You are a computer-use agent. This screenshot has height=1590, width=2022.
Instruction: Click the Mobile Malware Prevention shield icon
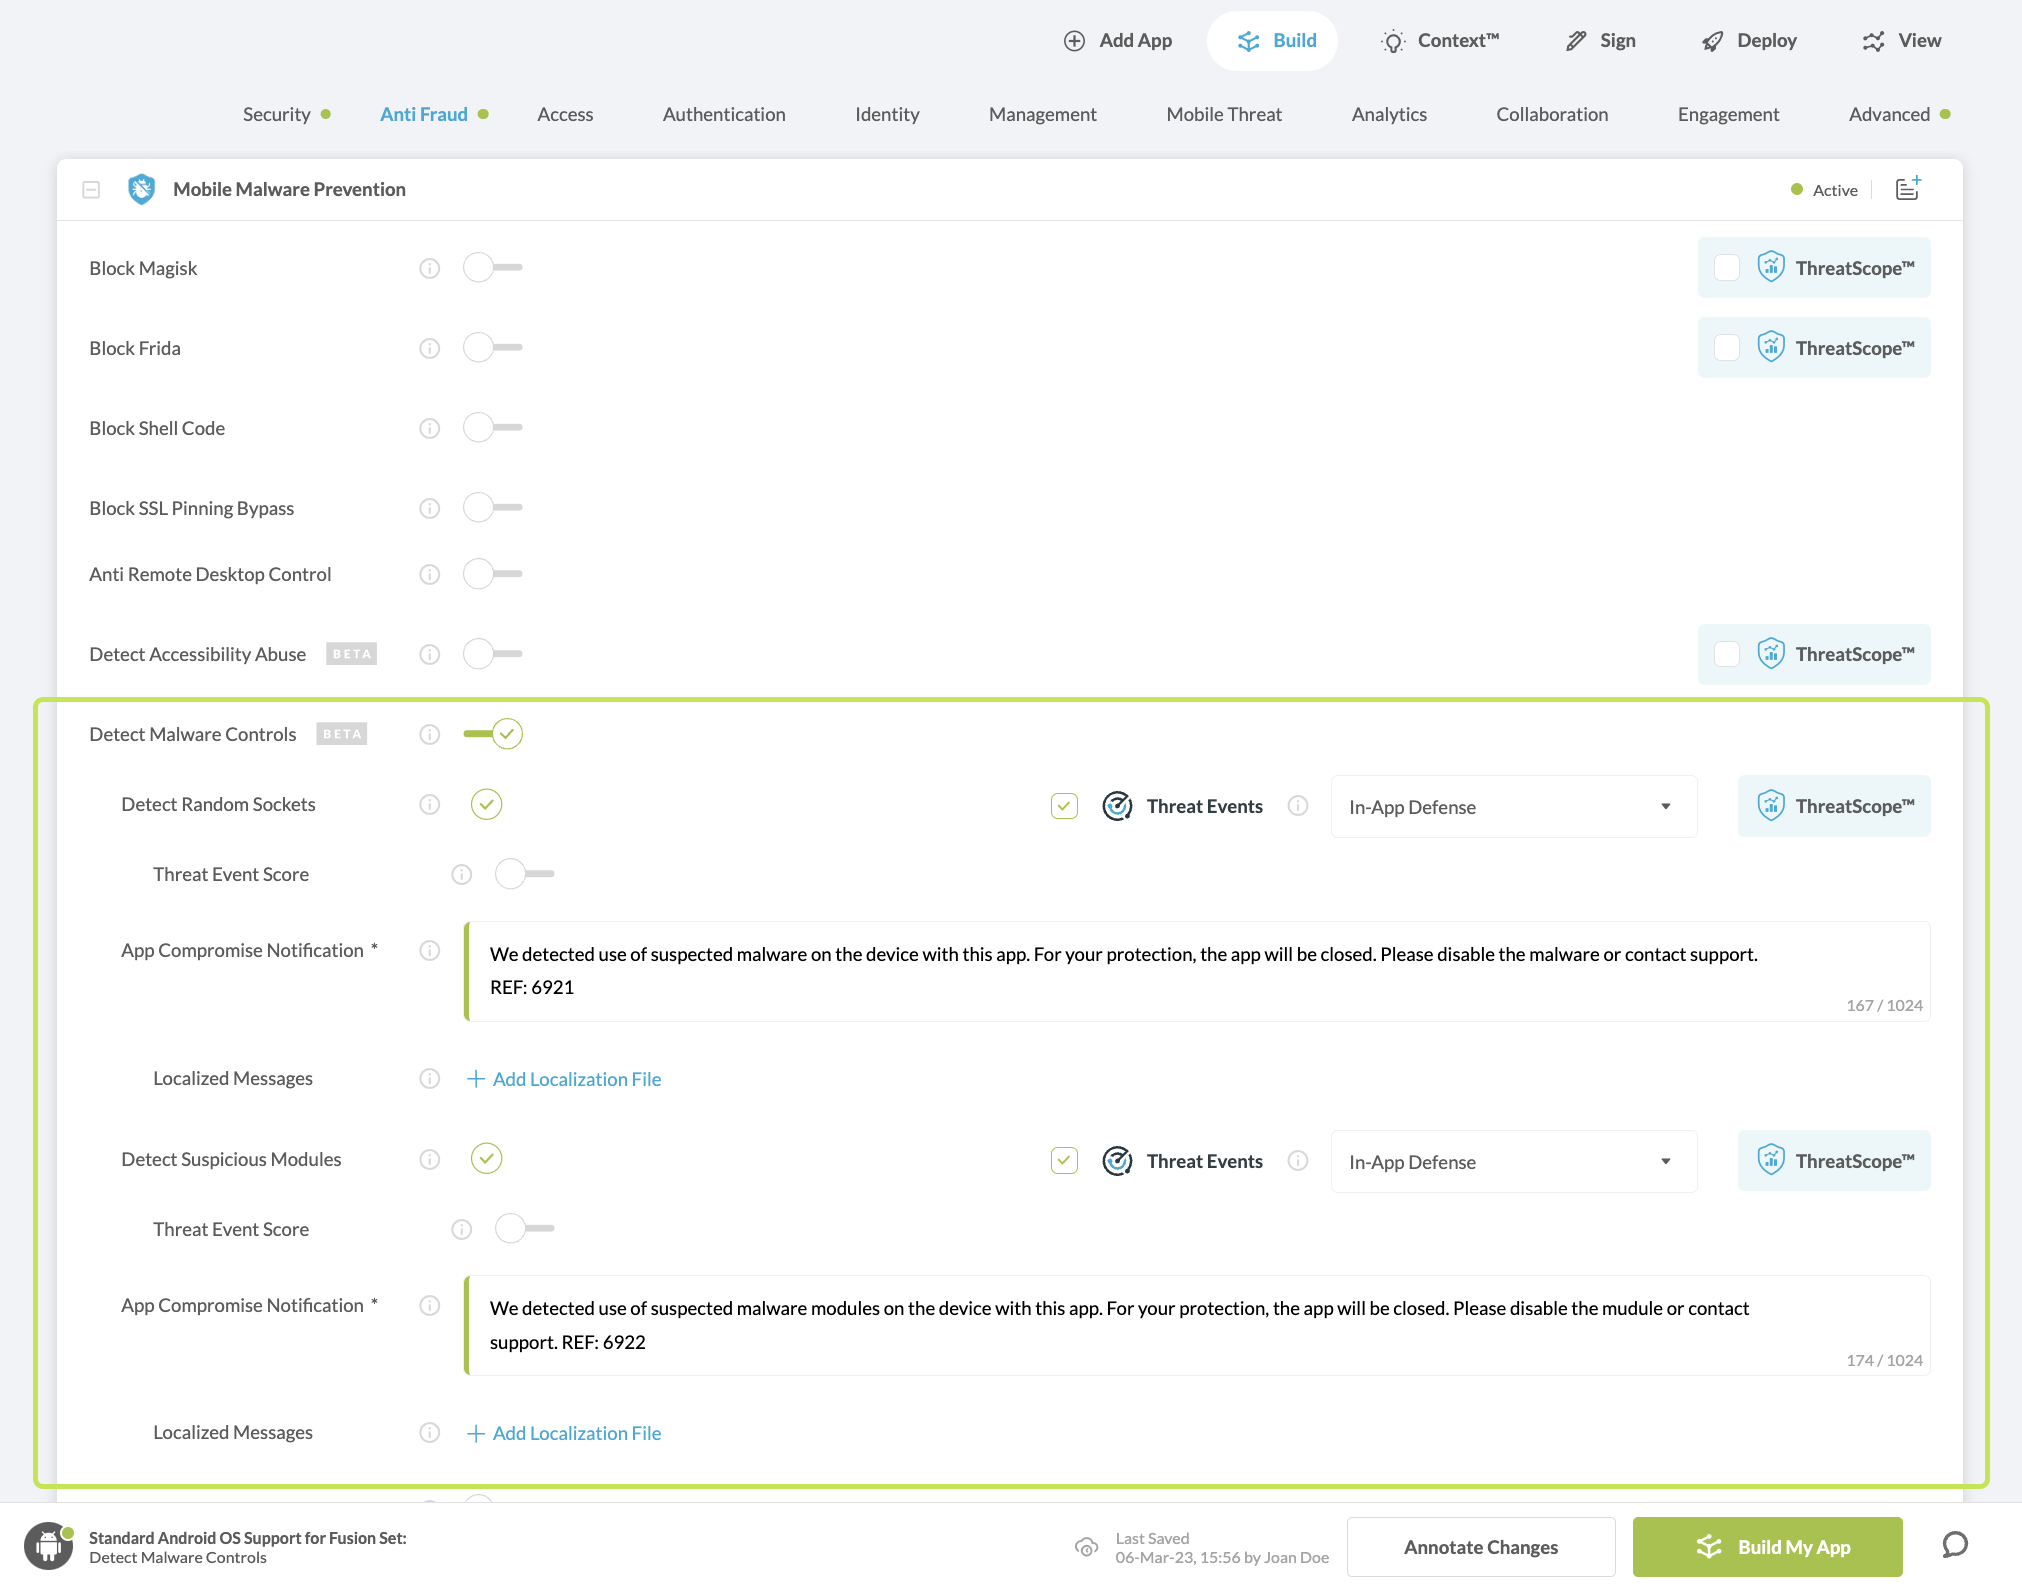click(x=142, y=189)
